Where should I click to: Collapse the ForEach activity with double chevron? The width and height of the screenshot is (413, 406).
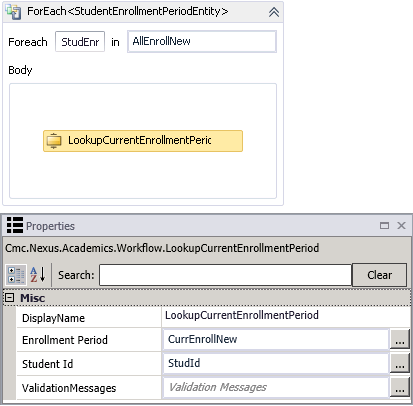coord(274,12)
